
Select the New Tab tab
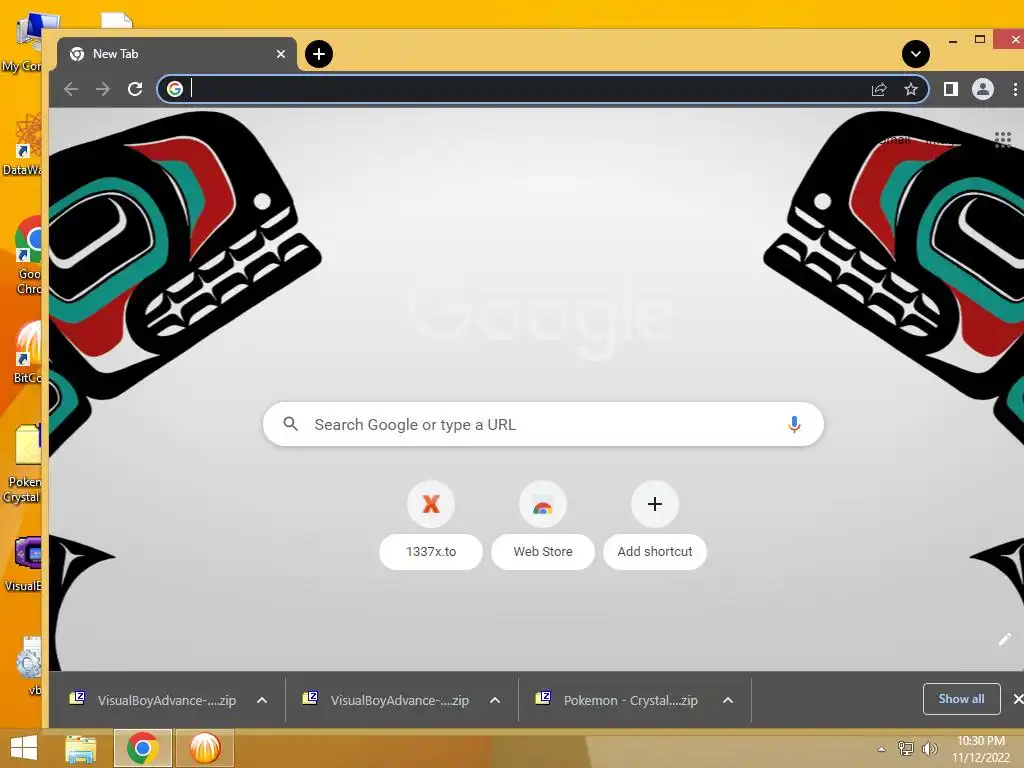(176, 54)
